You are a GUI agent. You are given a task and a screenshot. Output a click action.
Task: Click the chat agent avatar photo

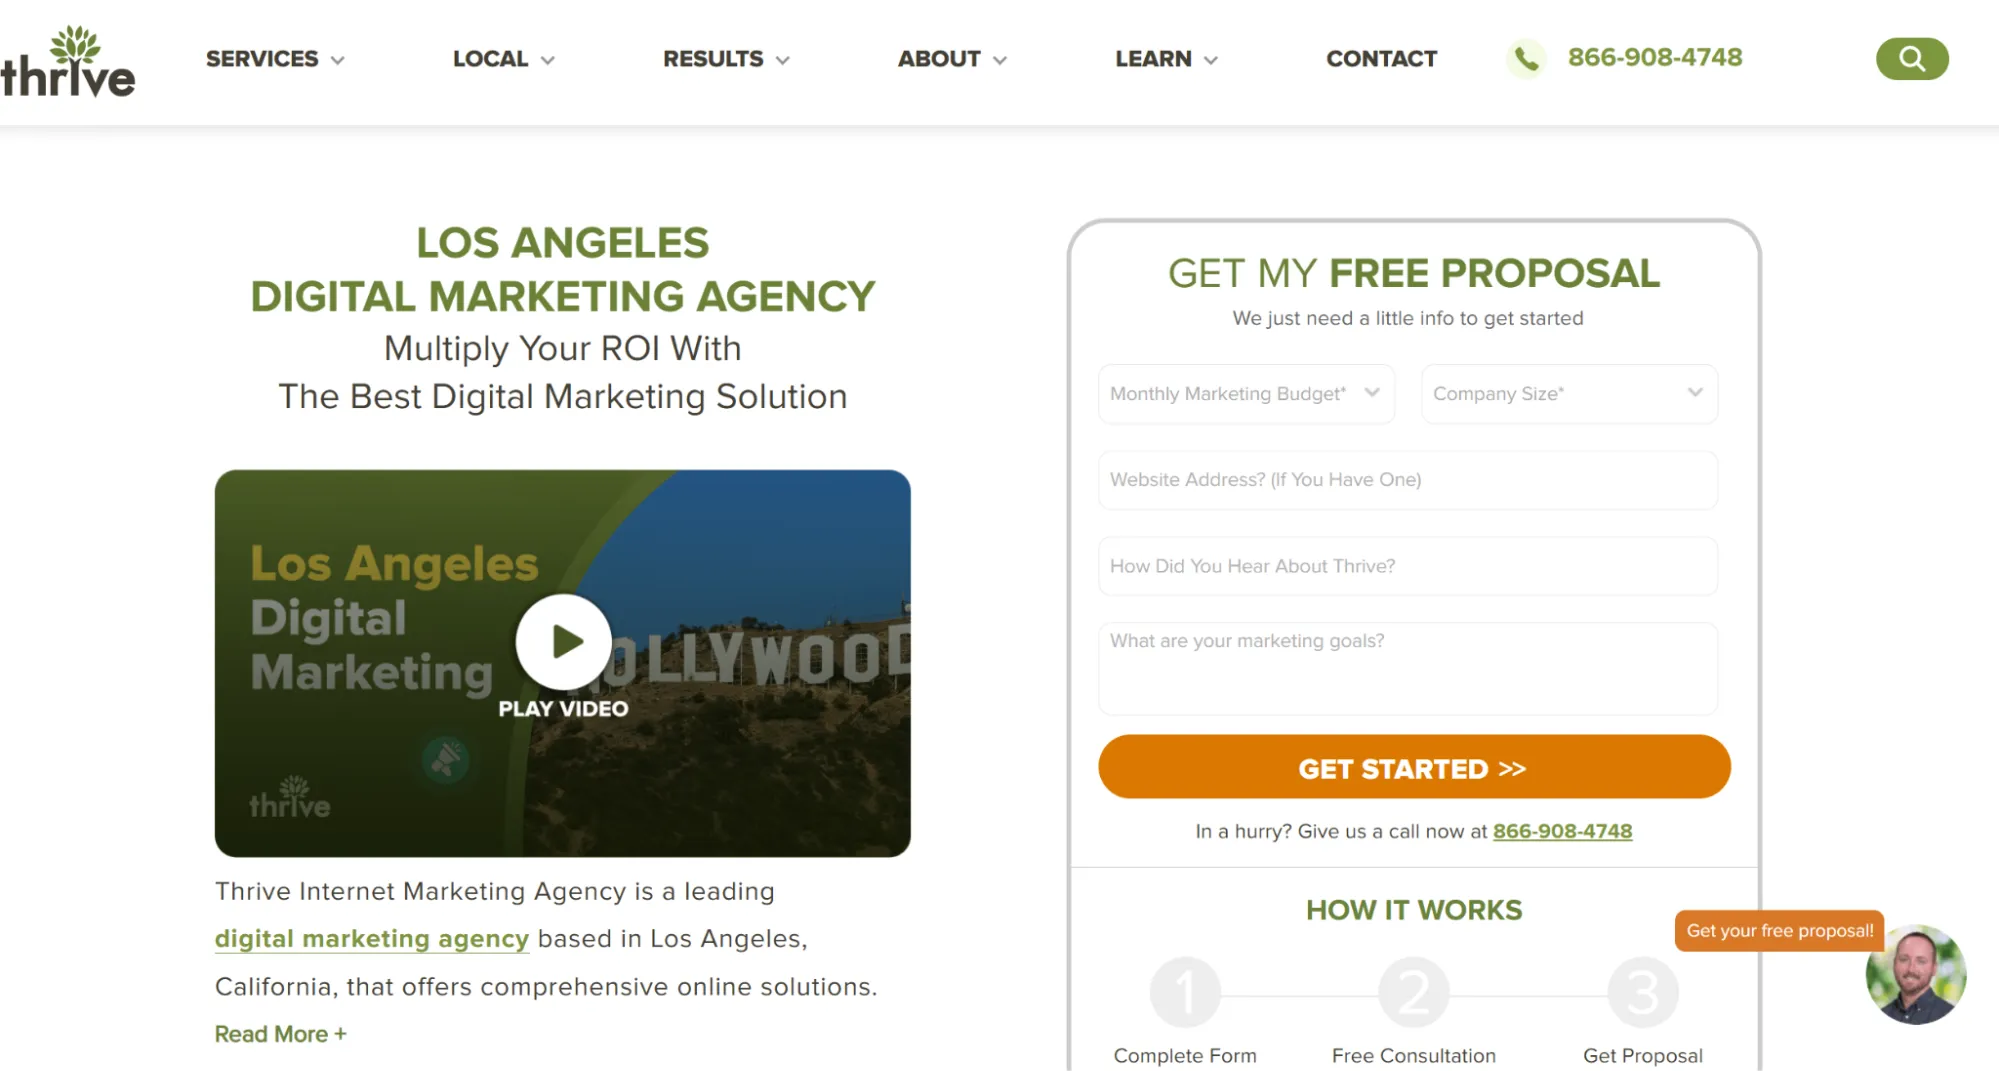tap(1915, 974)
